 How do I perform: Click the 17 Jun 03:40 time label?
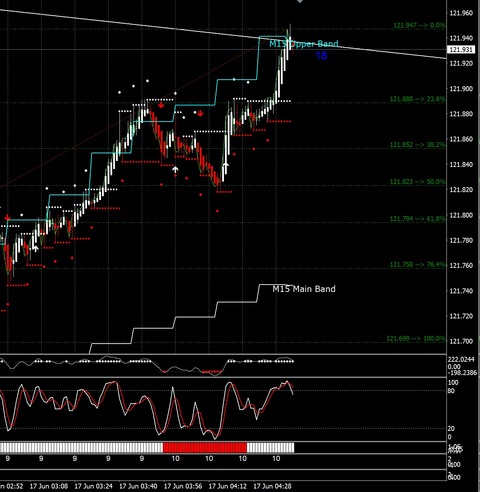[x=138, y=486]
